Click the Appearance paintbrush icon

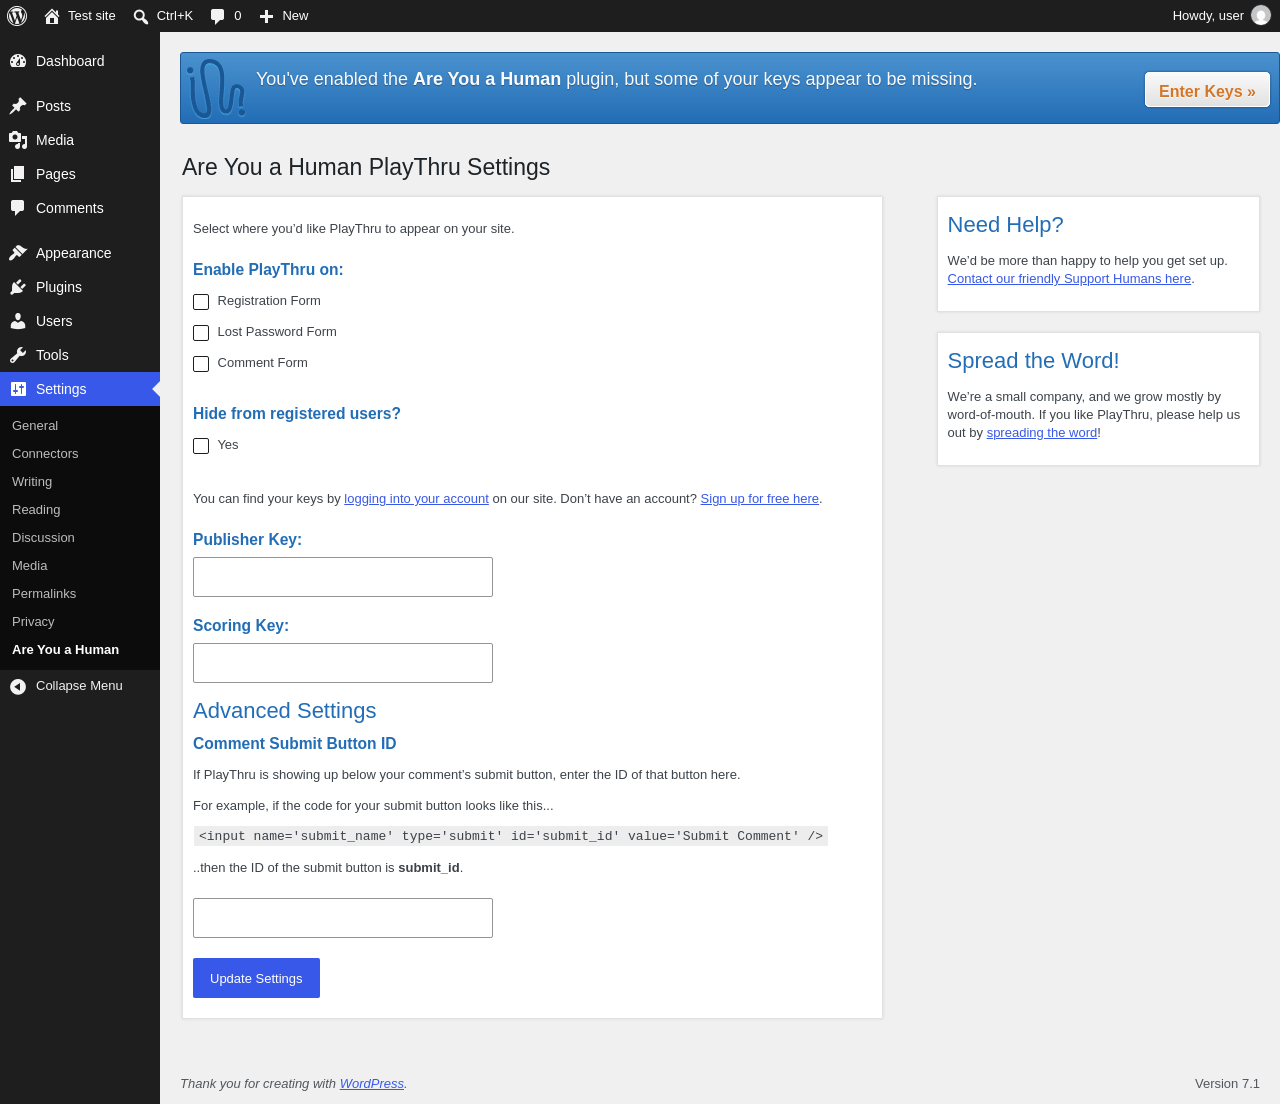click(18, 253)
